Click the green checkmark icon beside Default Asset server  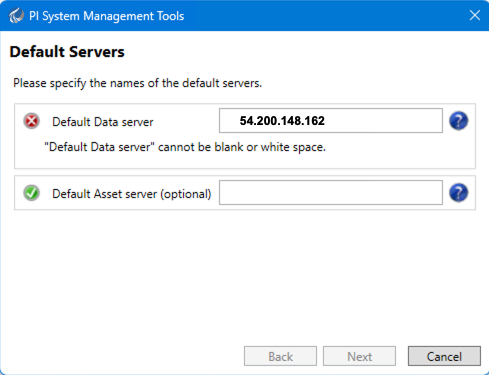(x=32, y=193)
